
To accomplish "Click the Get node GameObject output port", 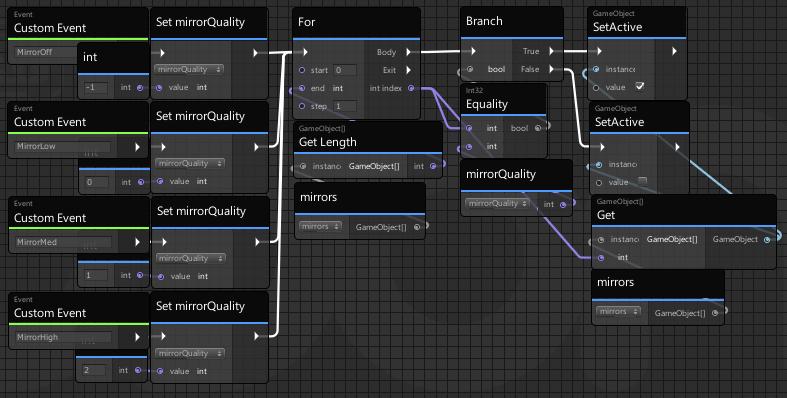I will (767, 239).
